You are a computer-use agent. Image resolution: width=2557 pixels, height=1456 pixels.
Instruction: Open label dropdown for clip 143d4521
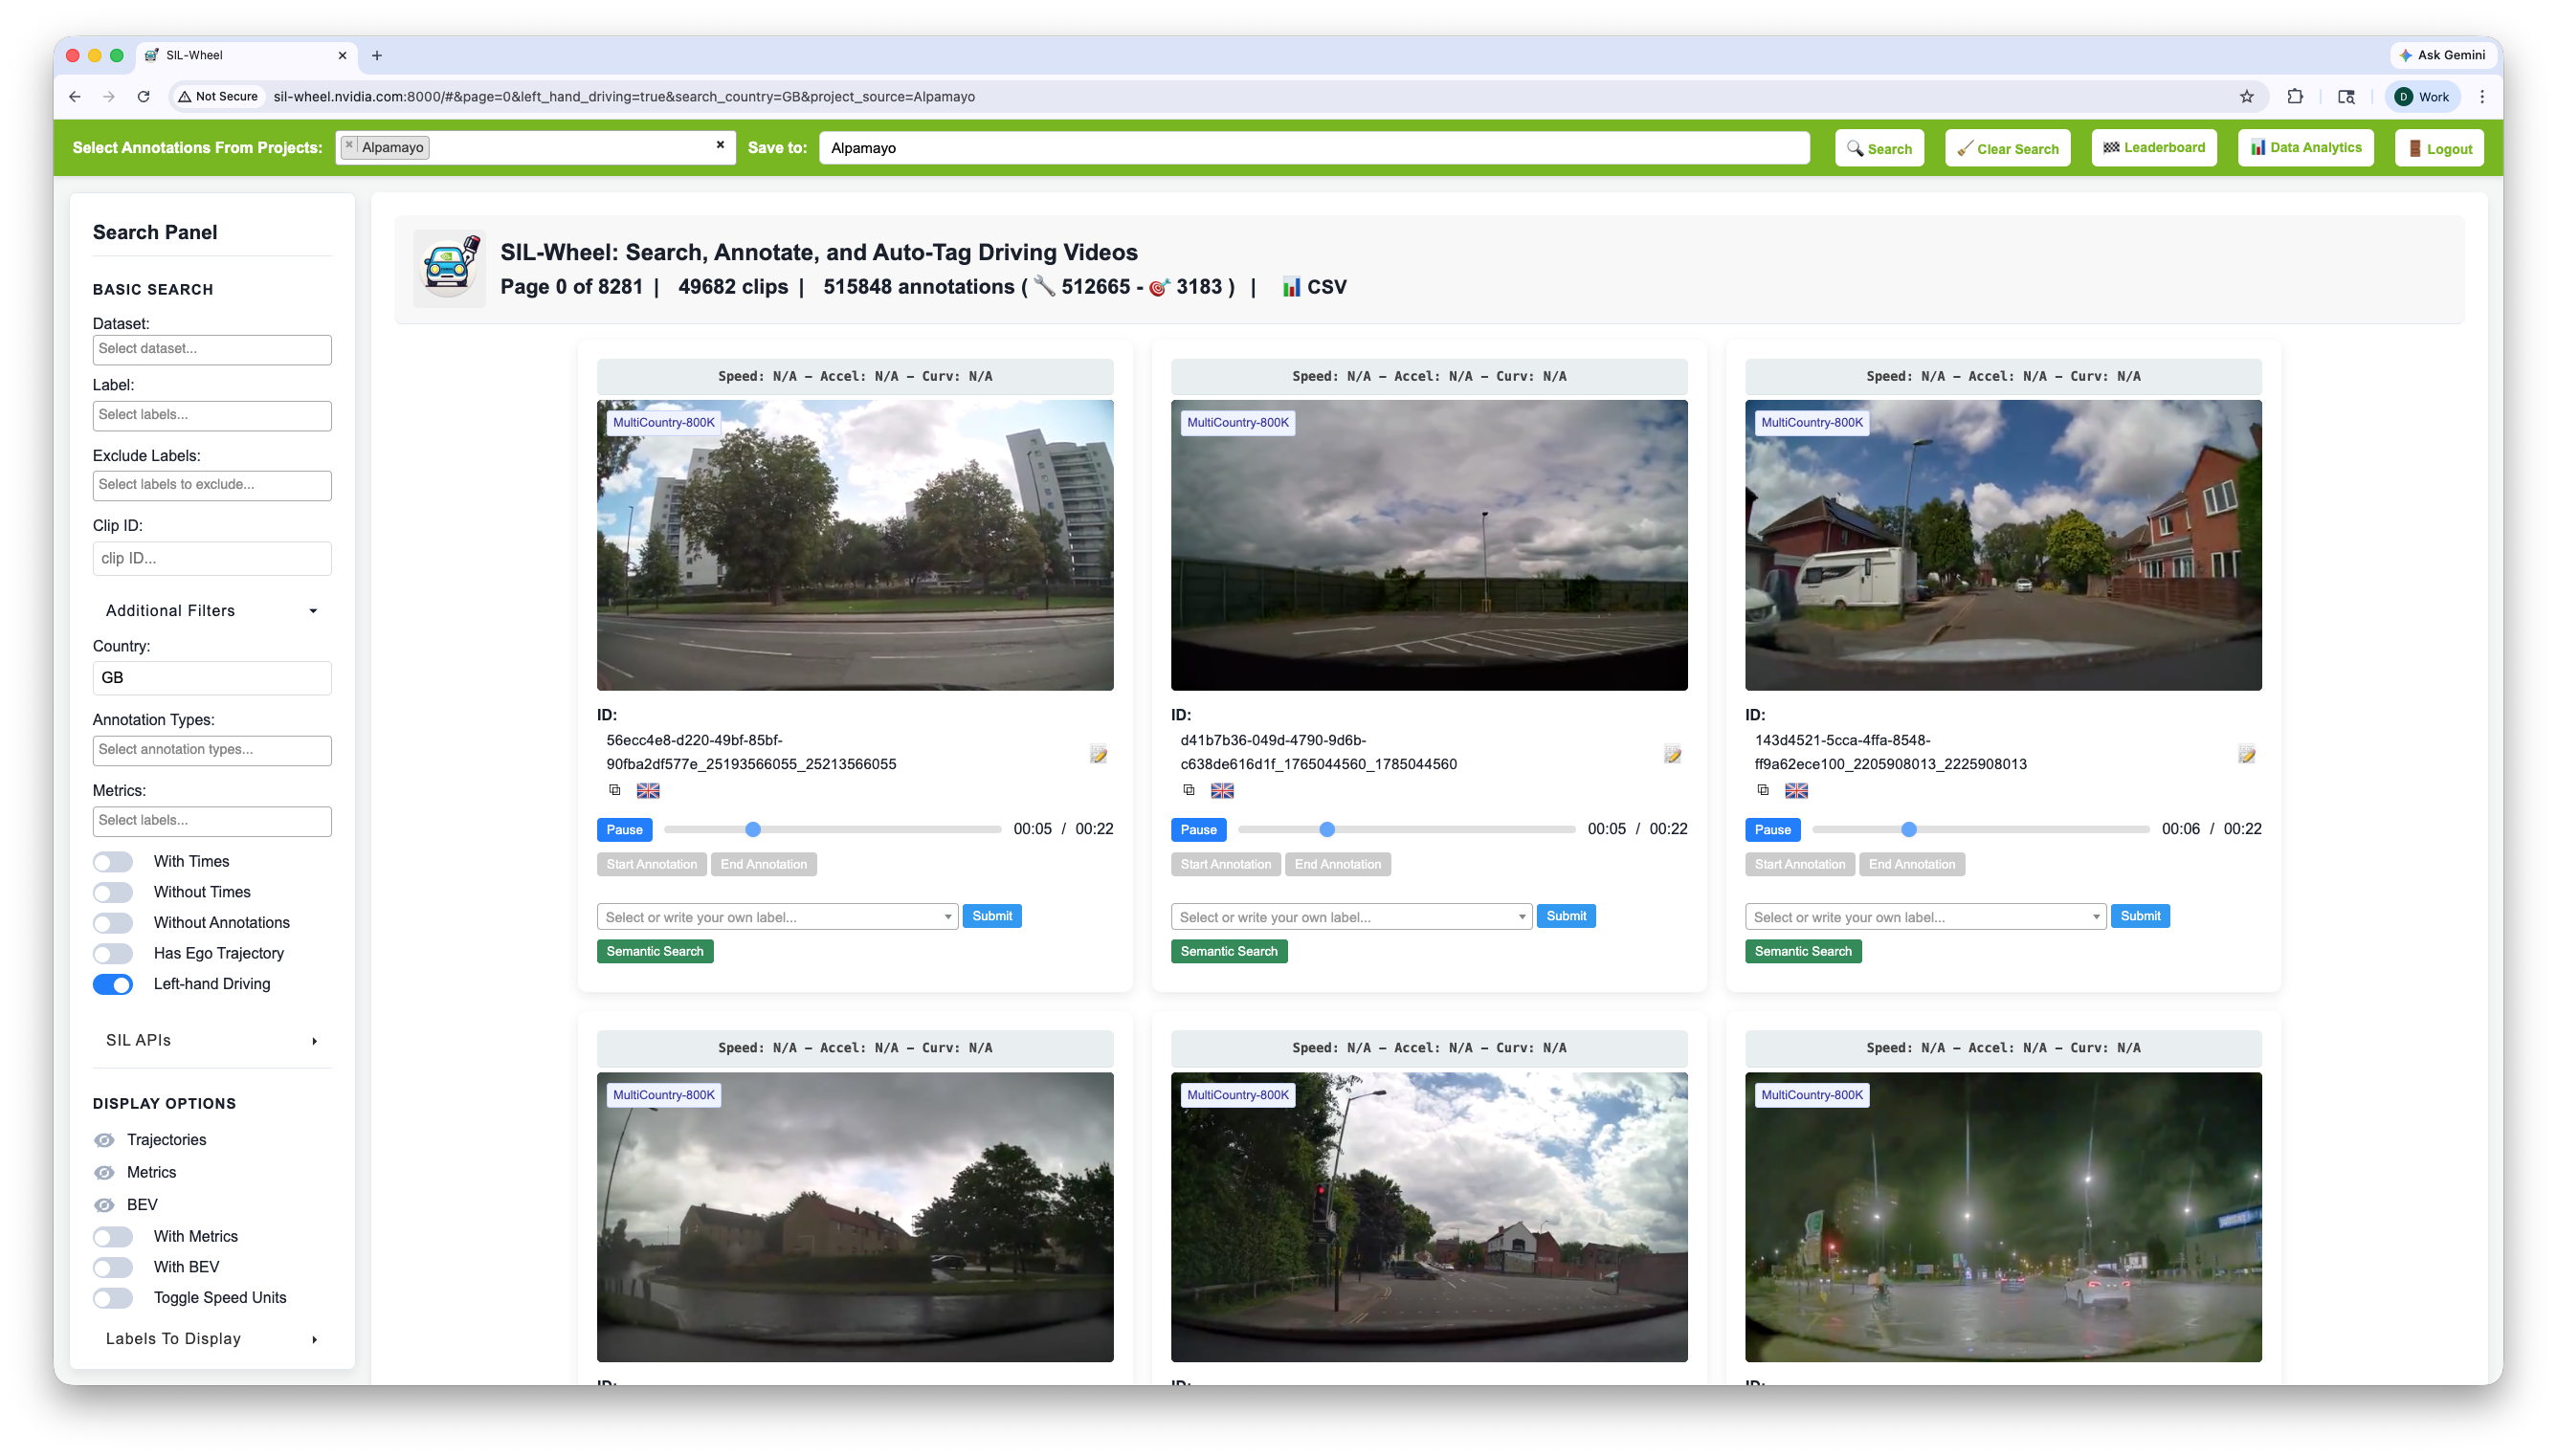tap(1925, 917)
